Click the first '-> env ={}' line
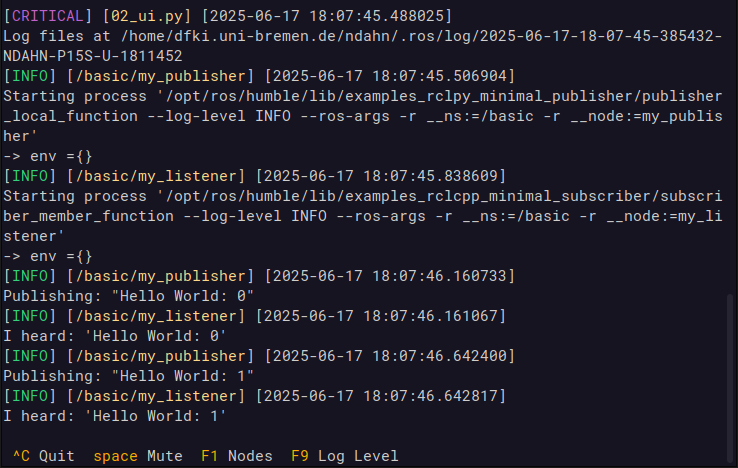Viewport: 738px width, 468px height. point(48,156)
